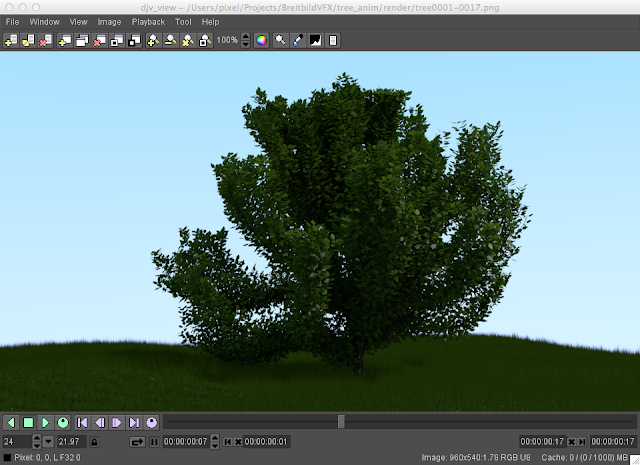
Task: Click the reload file icon
Action: tap(28, 40)
